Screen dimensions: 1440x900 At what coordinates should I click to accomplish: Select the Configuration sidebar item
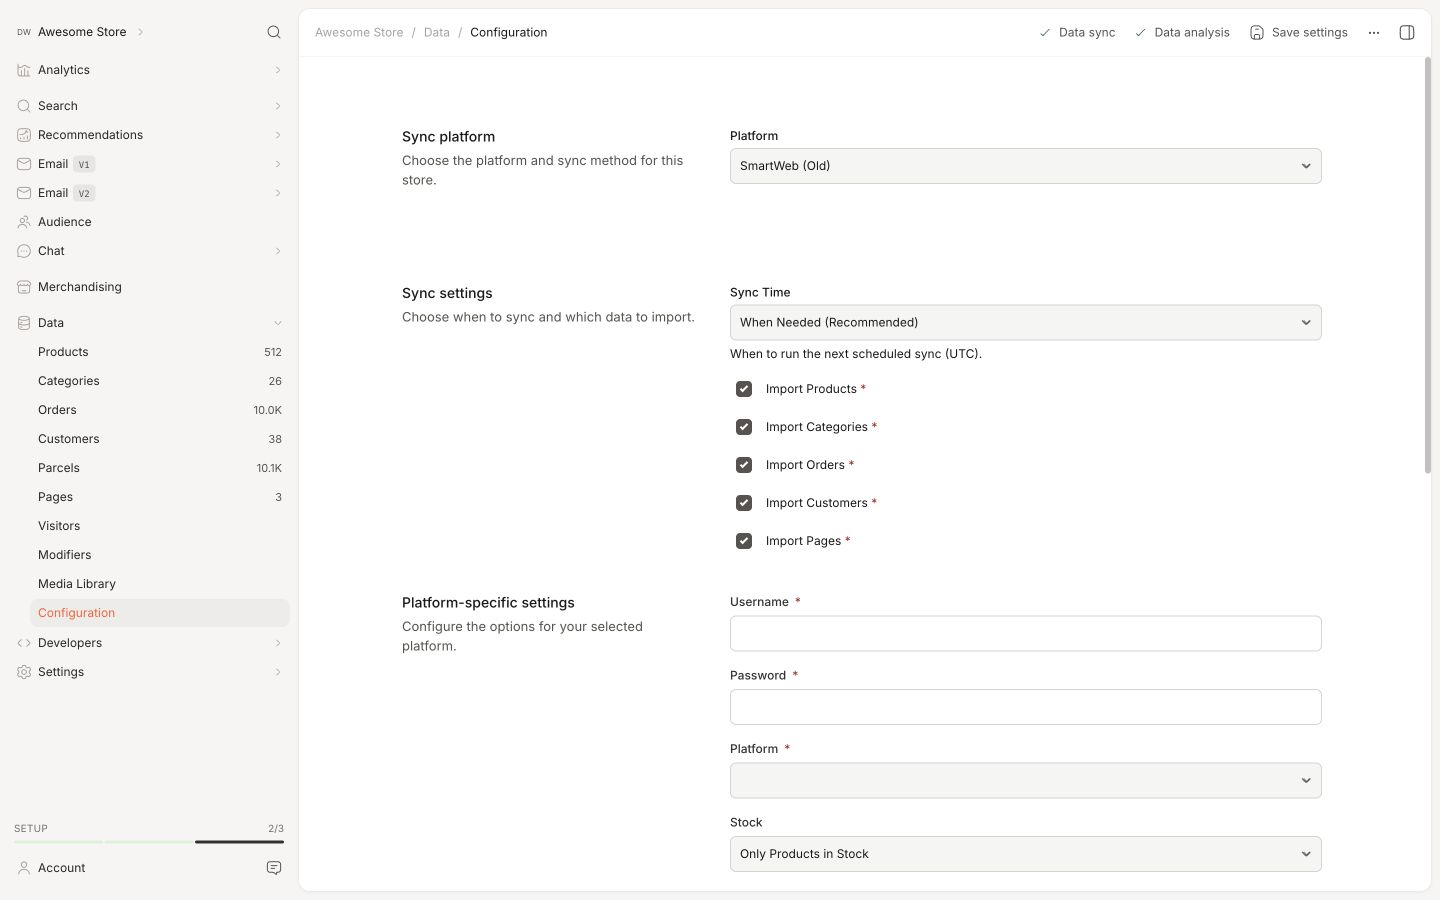point(160,613)
